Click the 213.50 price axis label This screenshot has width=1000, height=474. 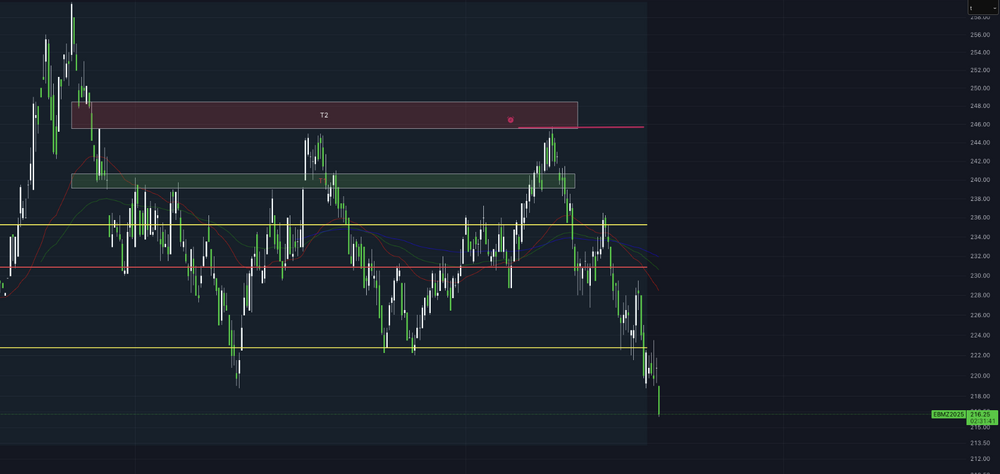pyautogui.click(x=979, y=443)
